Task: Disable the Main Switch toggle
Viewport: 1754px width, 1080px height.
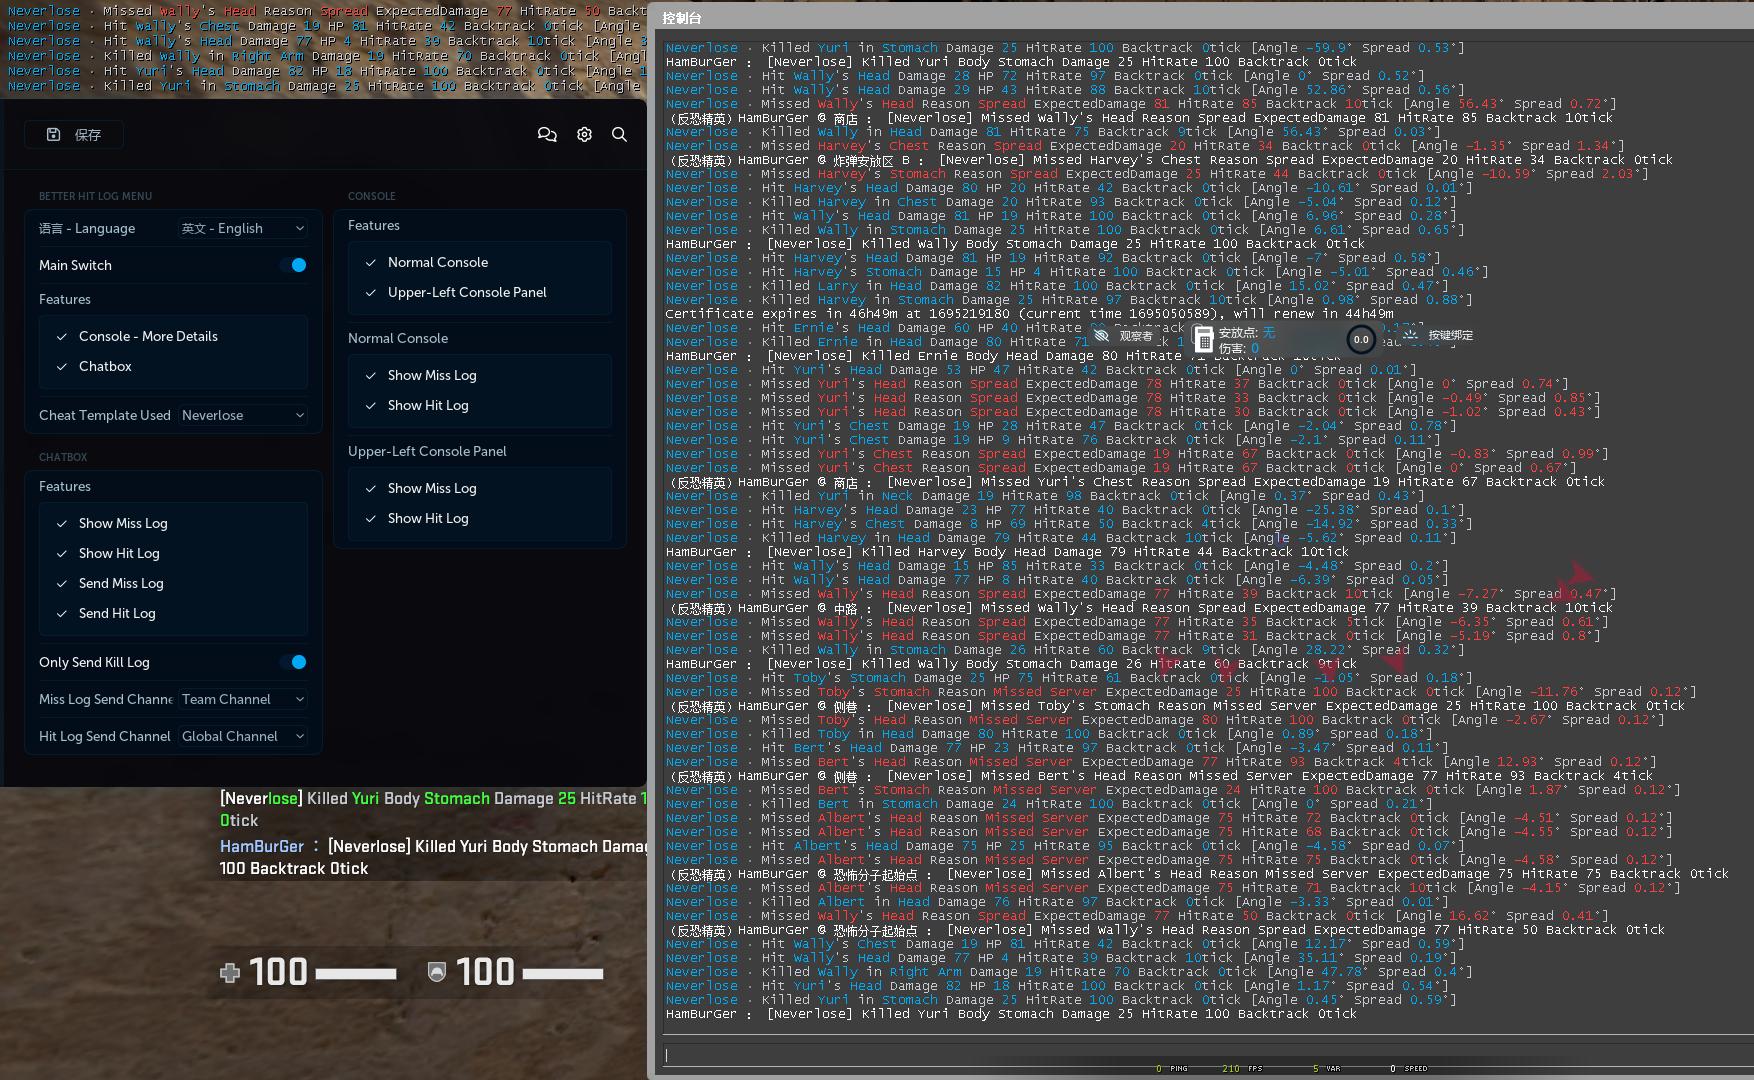Action: tap(297, 265)
